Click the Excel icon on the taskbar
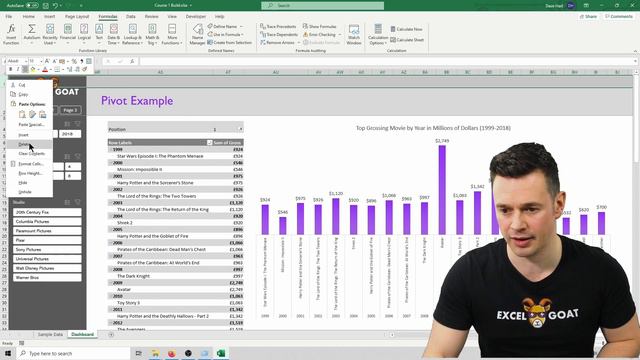Viewport: 640px width, 360px height. pyautogui.click(x=221, y=353)
